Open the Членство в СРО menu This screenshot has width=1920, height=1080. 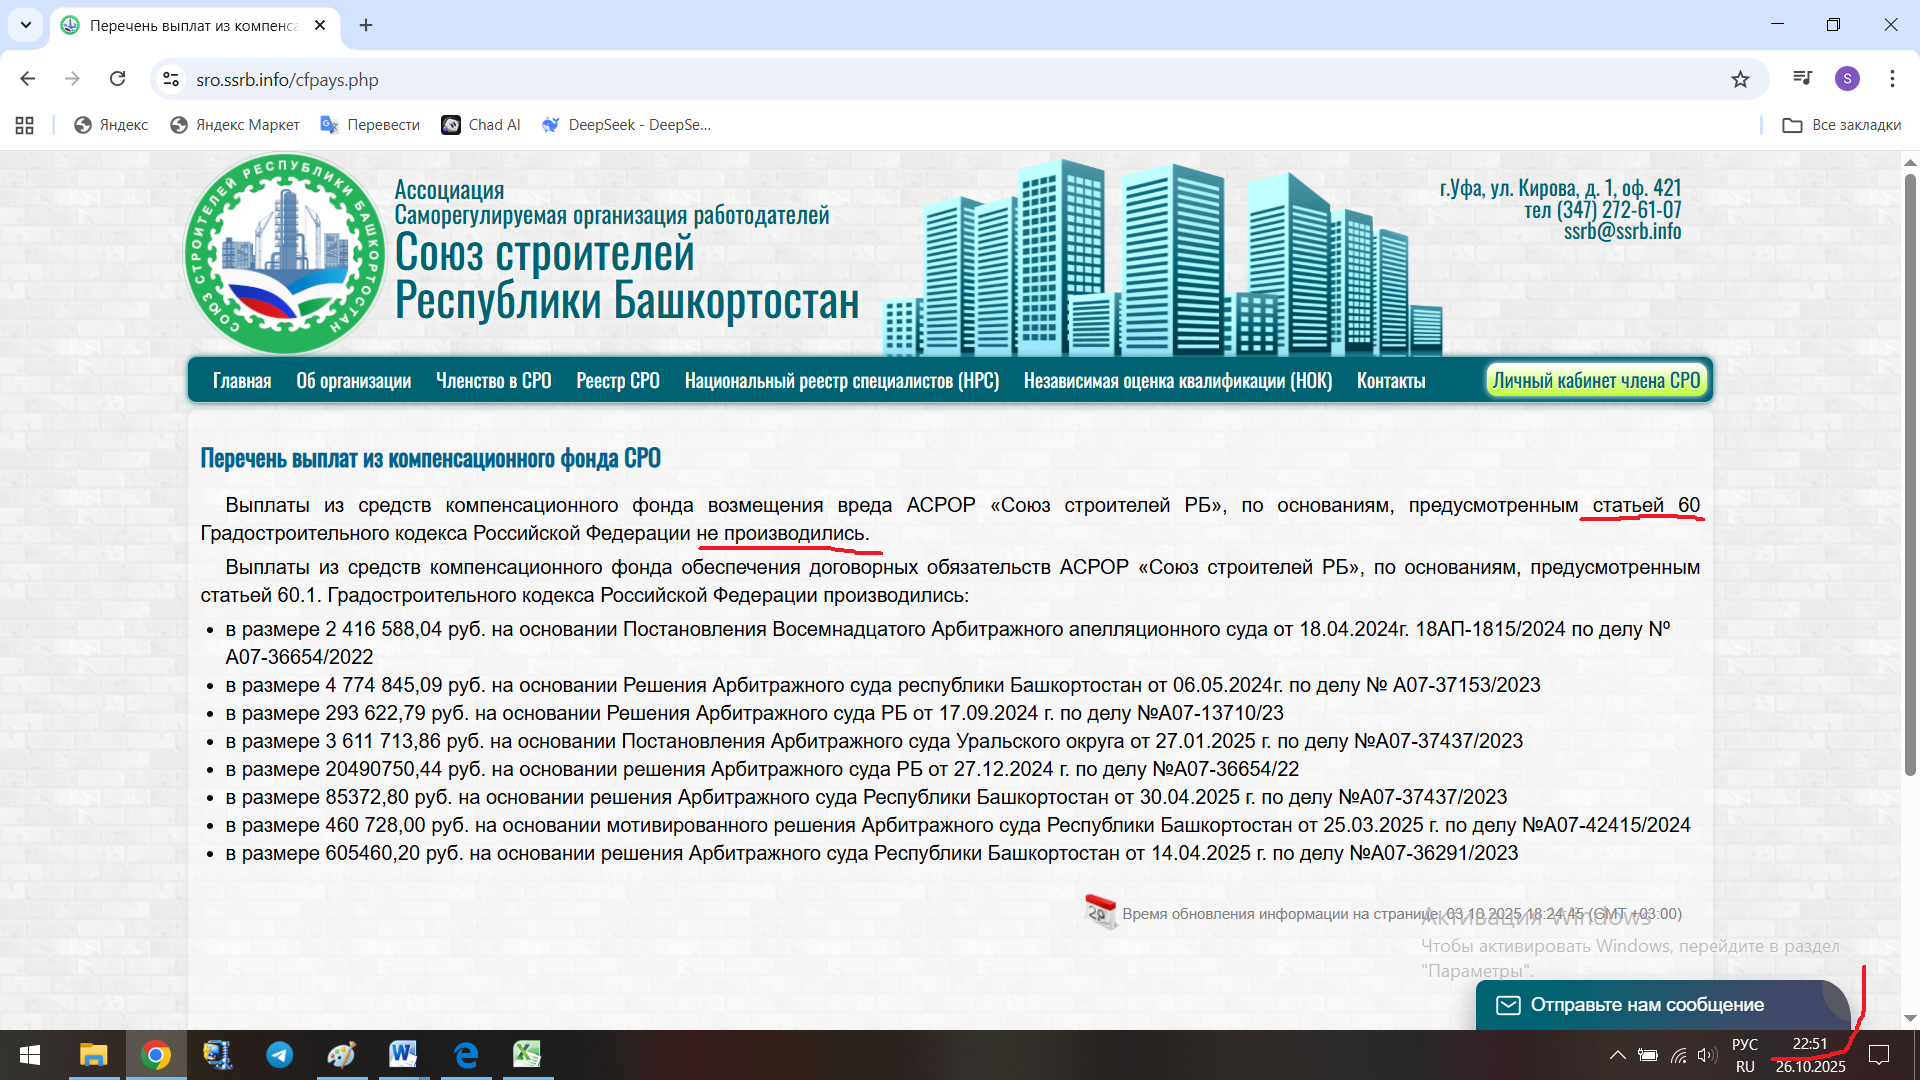click(493, 381)
